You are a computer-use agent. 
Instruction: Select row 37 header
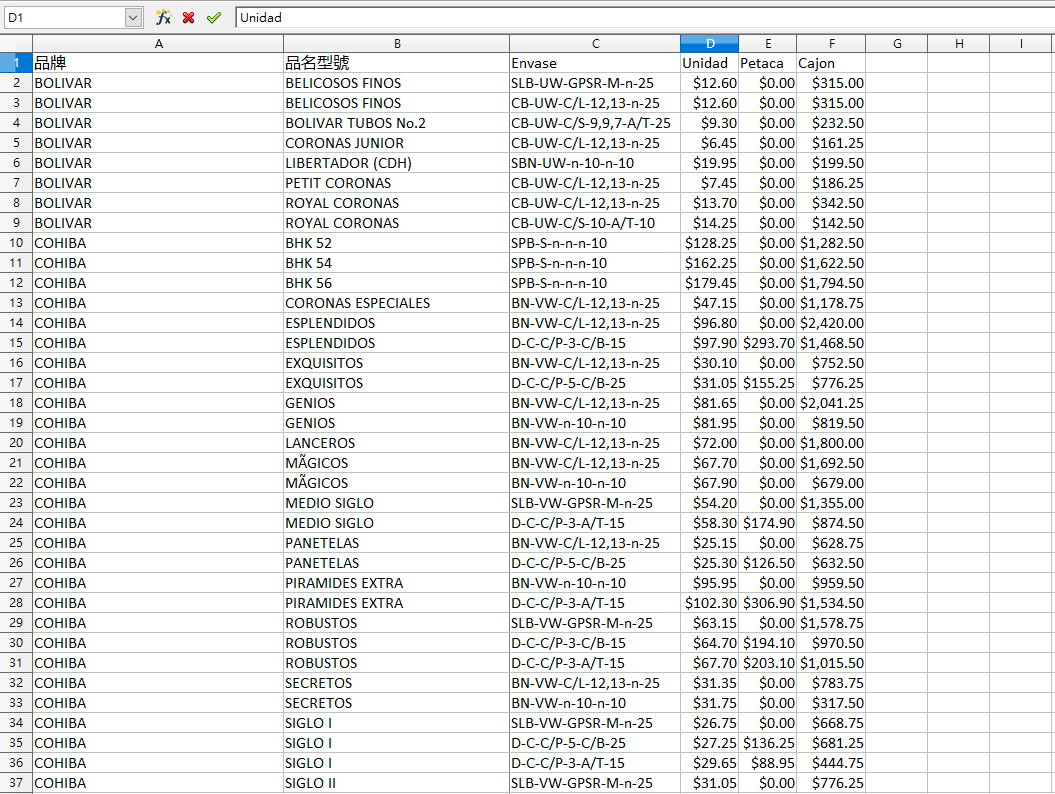point(16,783)
